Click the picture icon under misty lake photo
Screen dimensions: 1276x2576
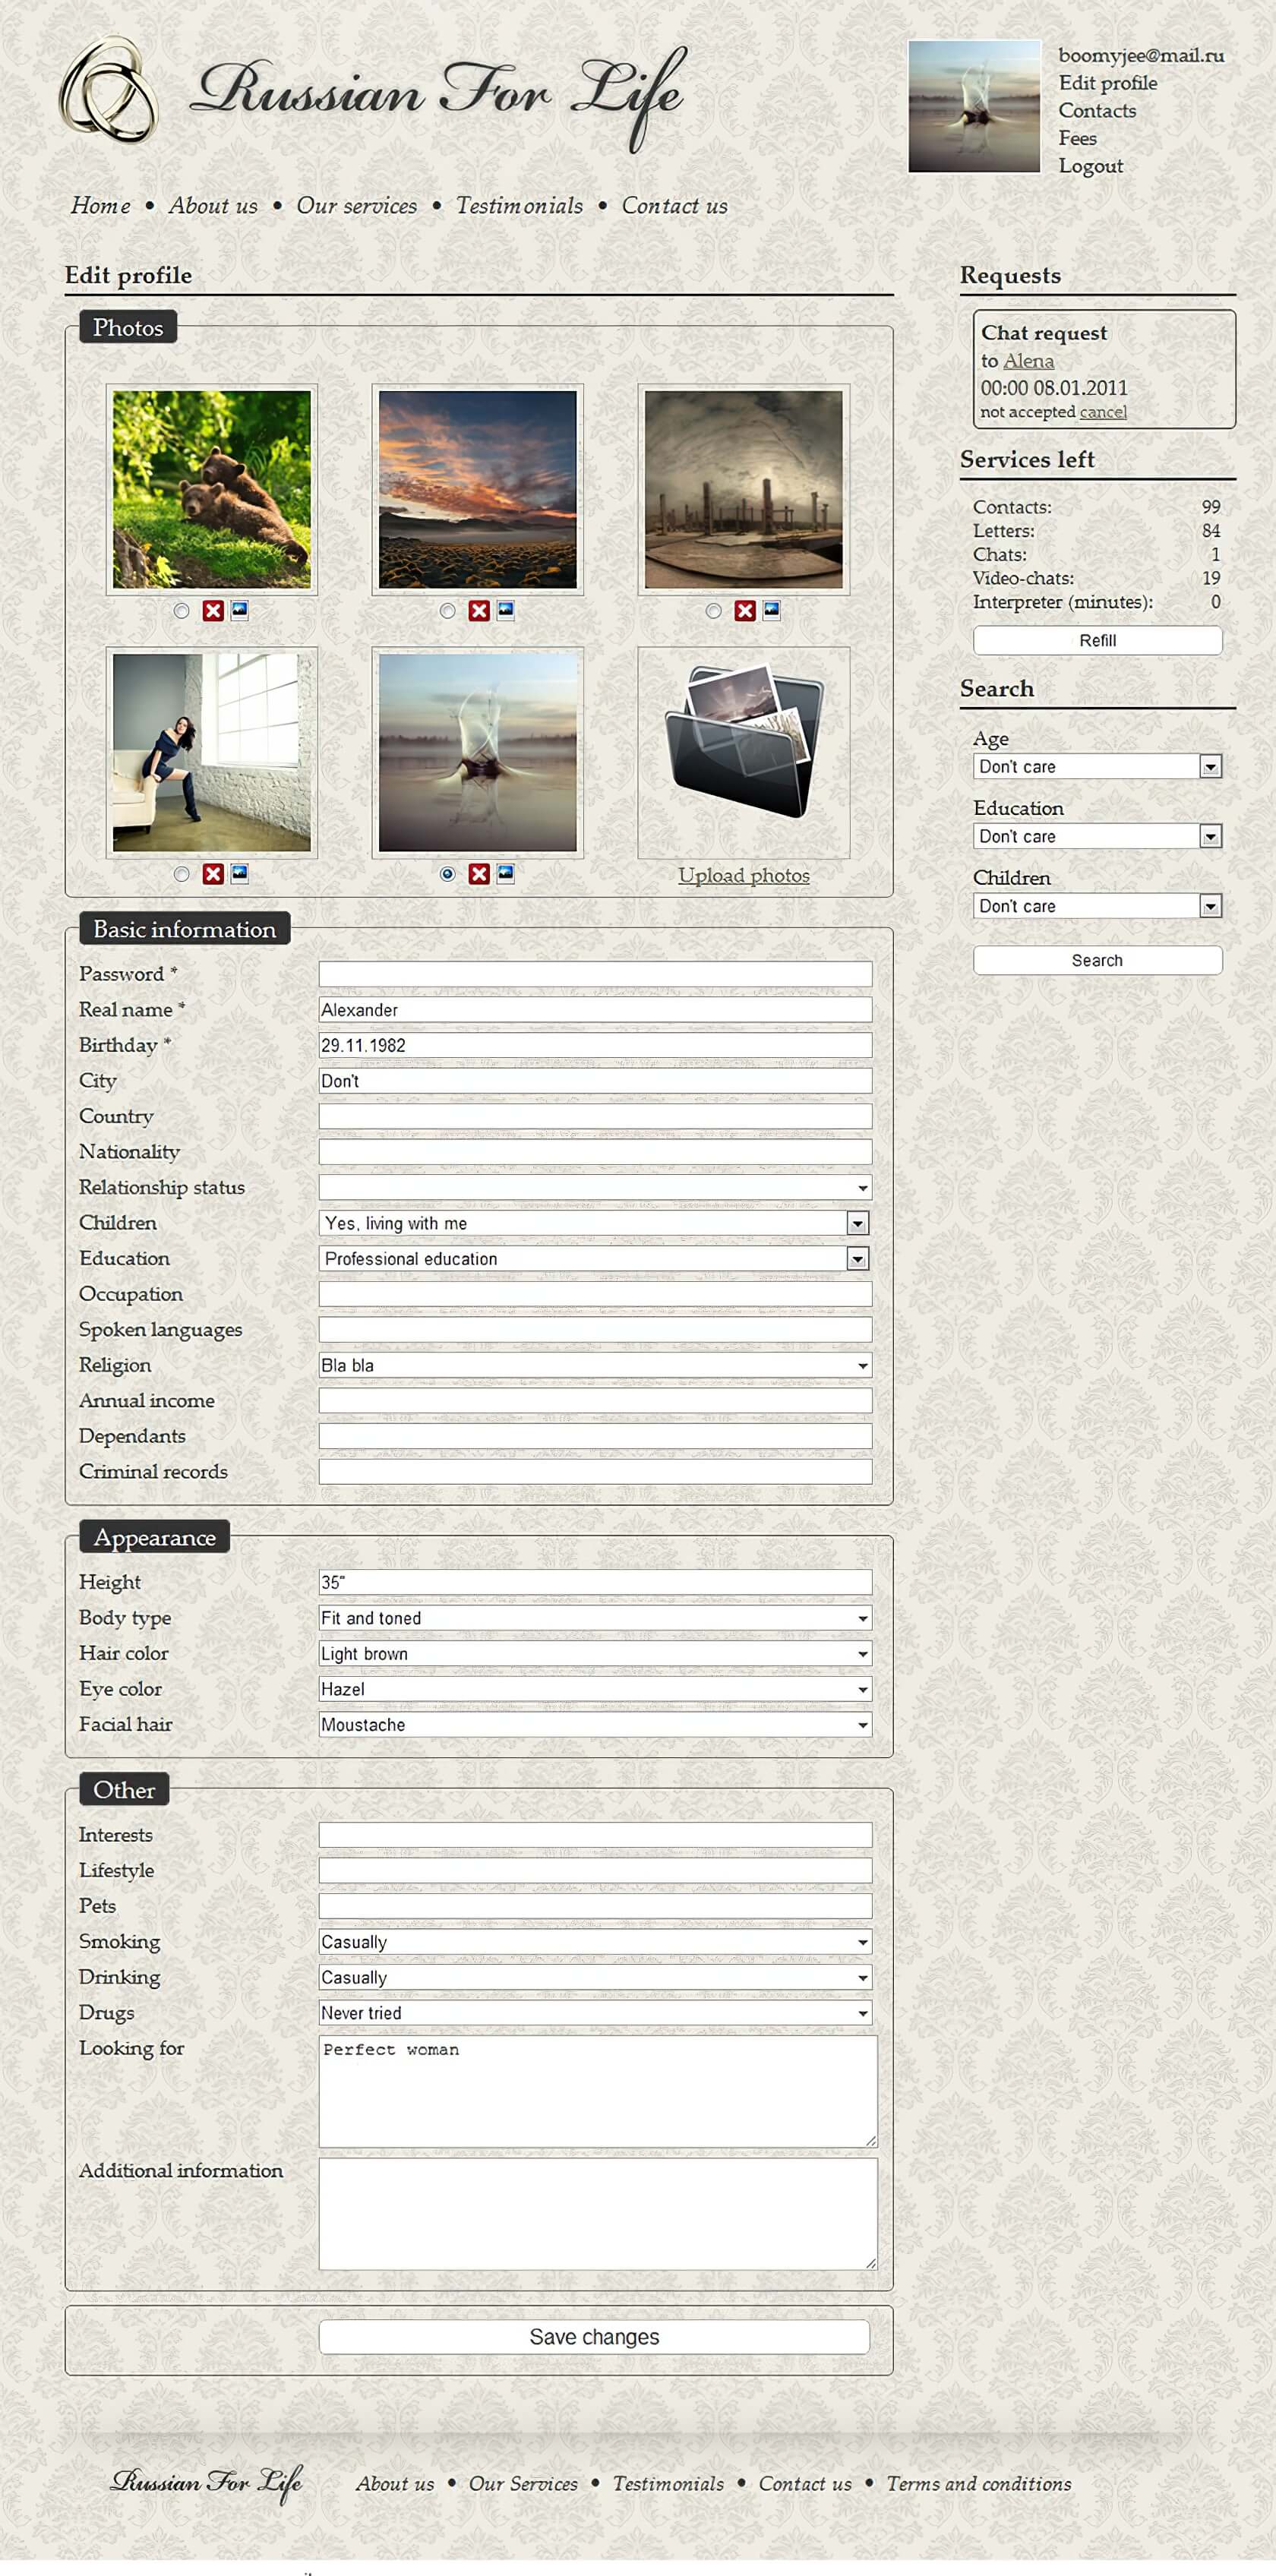tap(506, 873)
